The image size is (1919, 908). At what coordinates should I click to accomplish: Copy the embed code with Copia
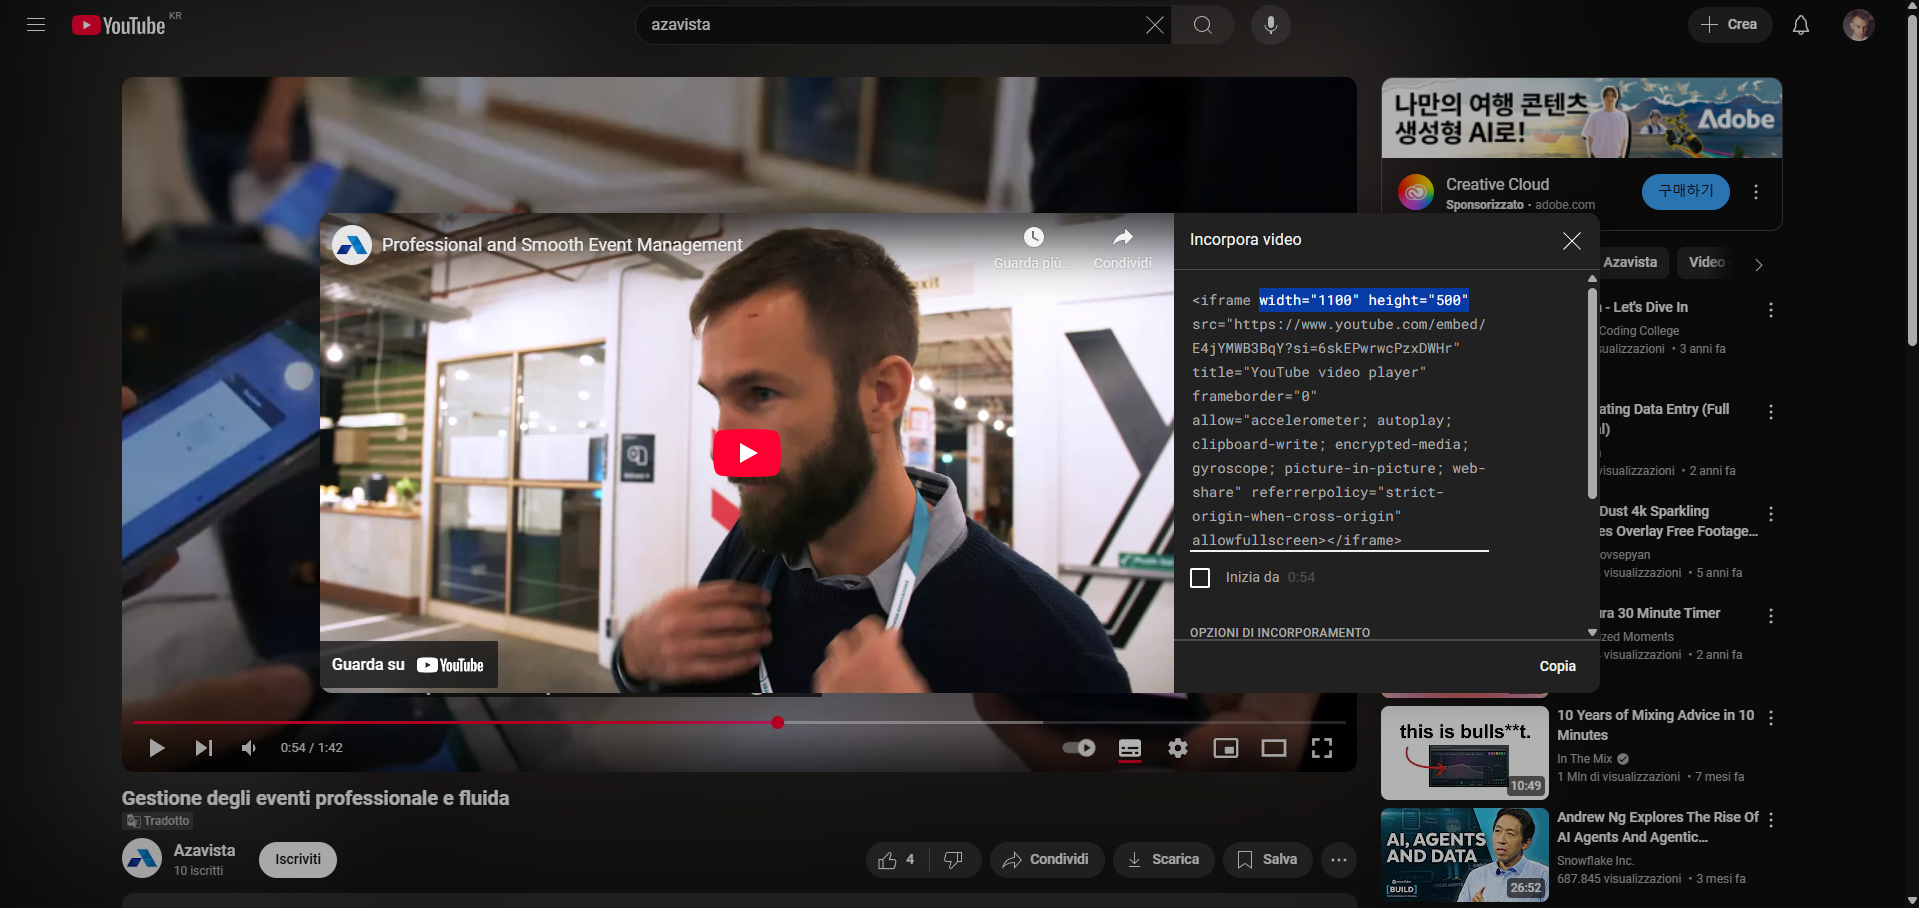click(1557, 666)
